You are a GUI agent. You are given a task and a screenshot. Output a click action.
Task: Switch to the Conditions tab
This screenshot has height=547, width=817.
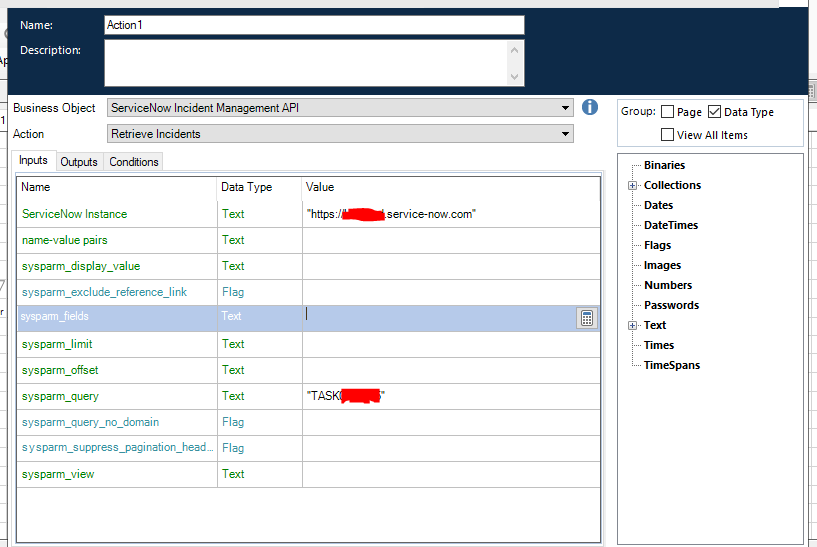pyautogui.click(x=134, y=162)
